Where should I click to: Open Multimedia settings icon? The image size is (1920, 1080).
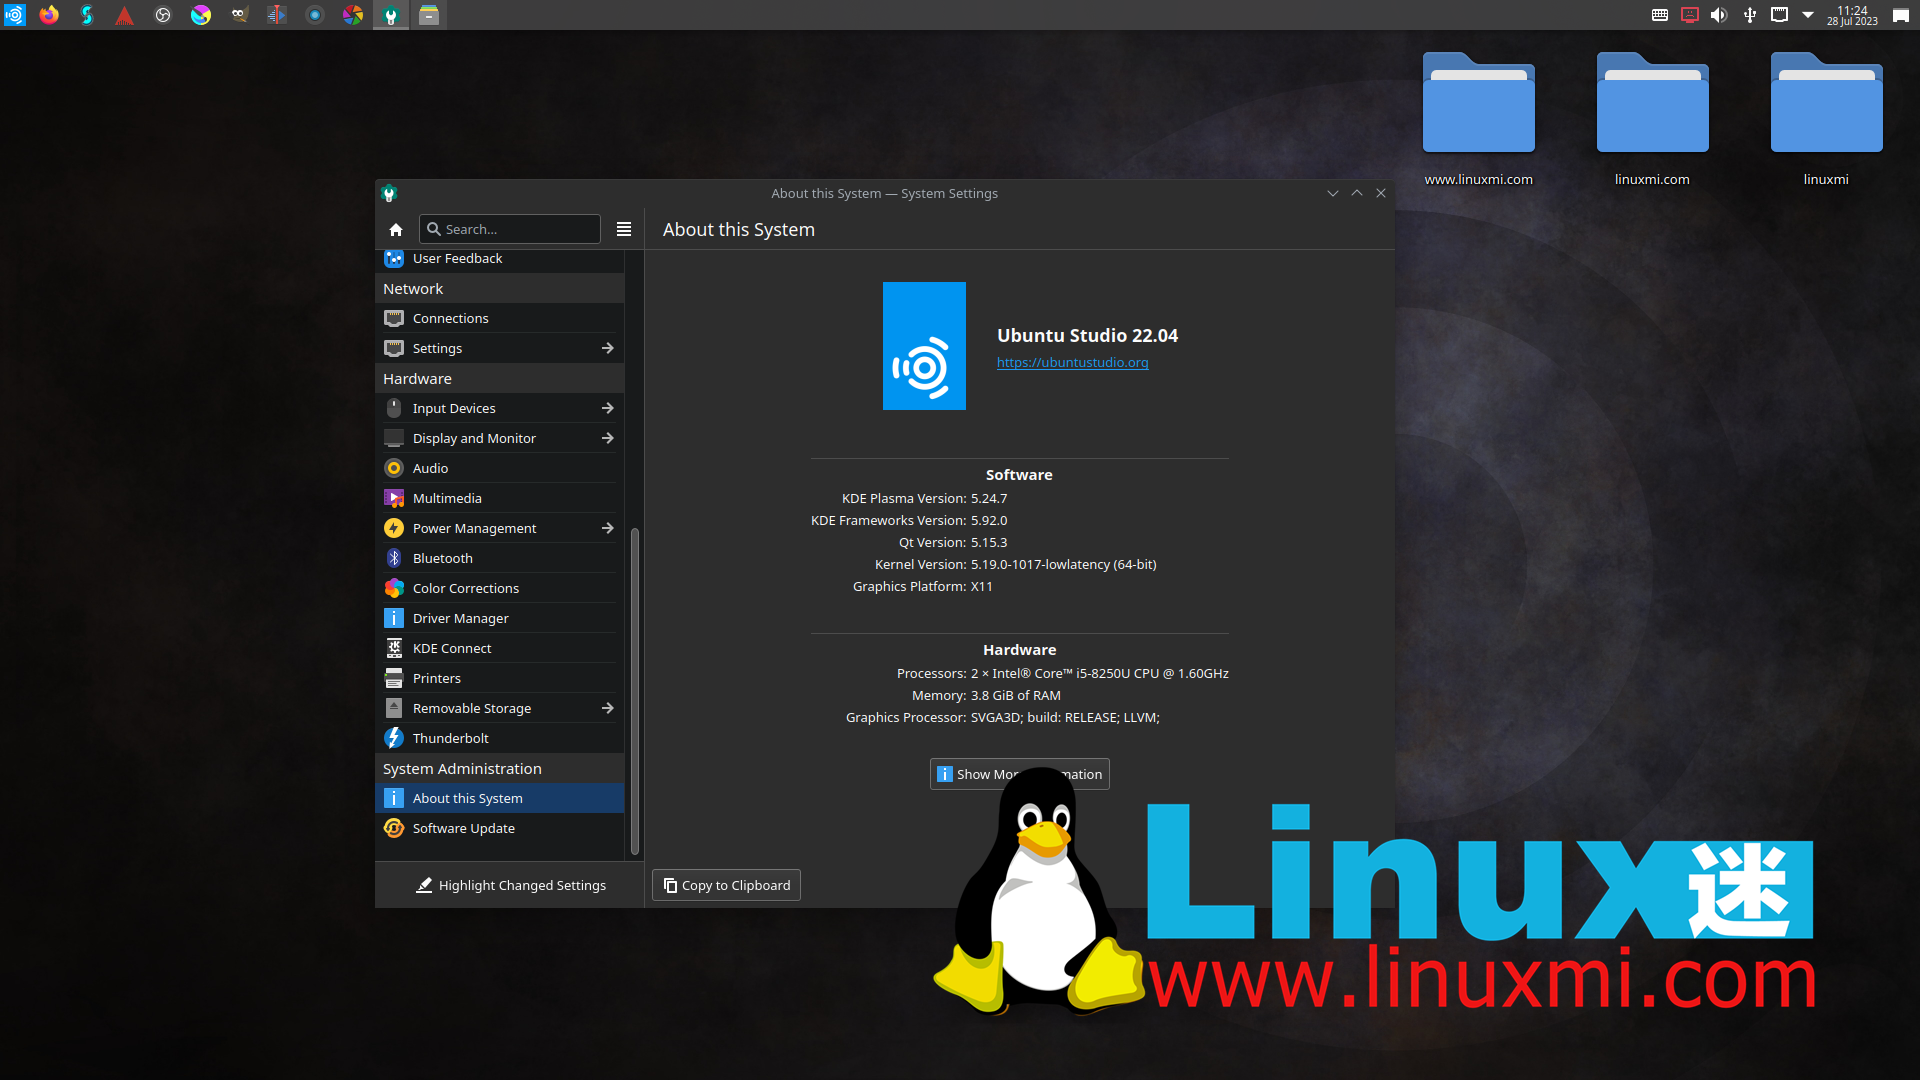tap(394, 498)
